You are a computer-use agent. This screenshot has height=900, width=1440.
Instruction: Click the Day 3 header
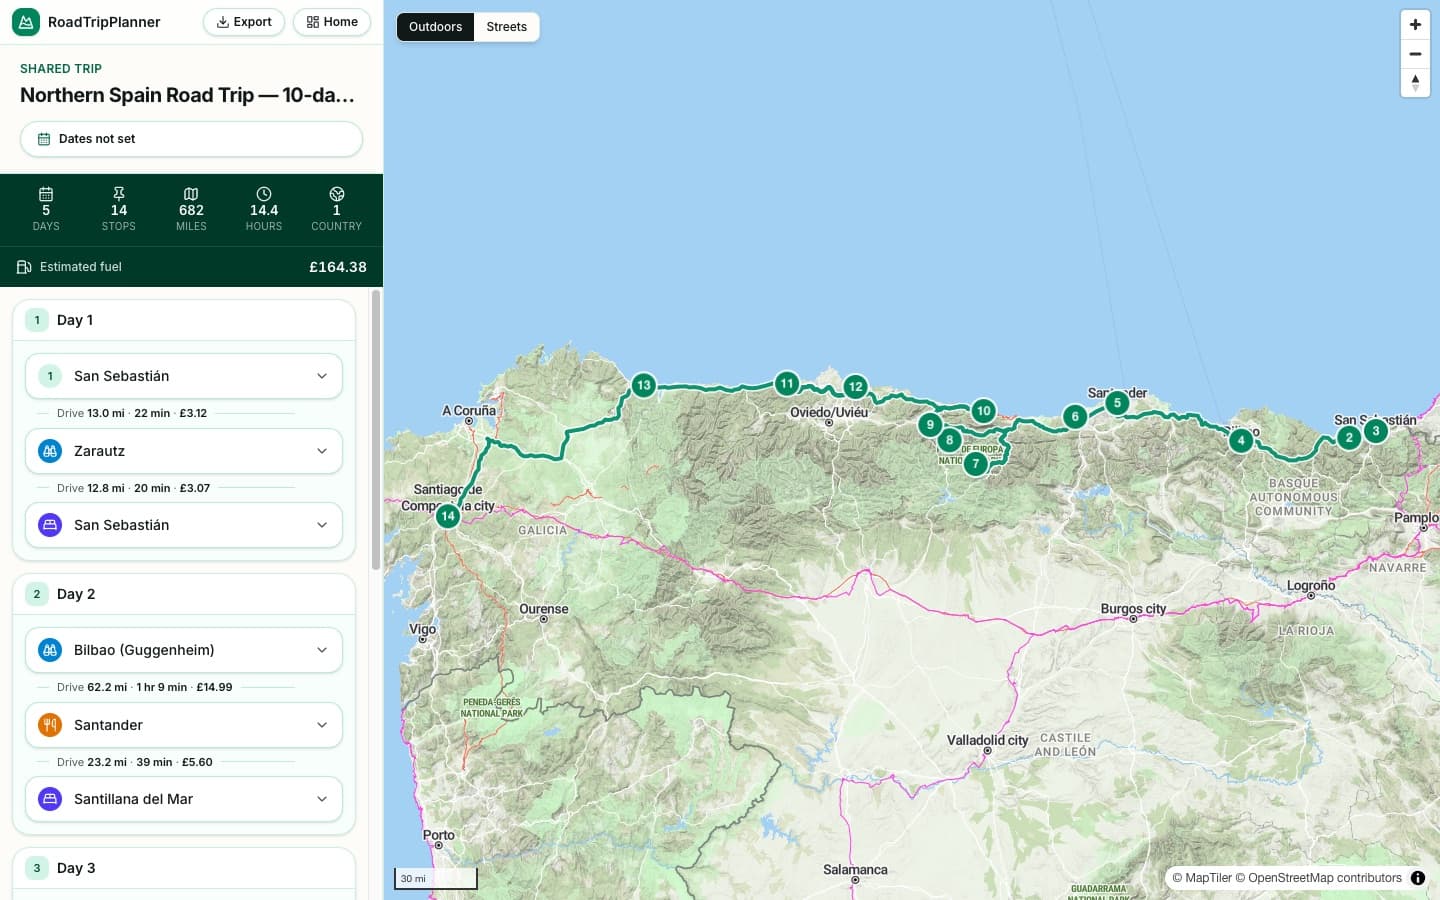tap(184, 868)
